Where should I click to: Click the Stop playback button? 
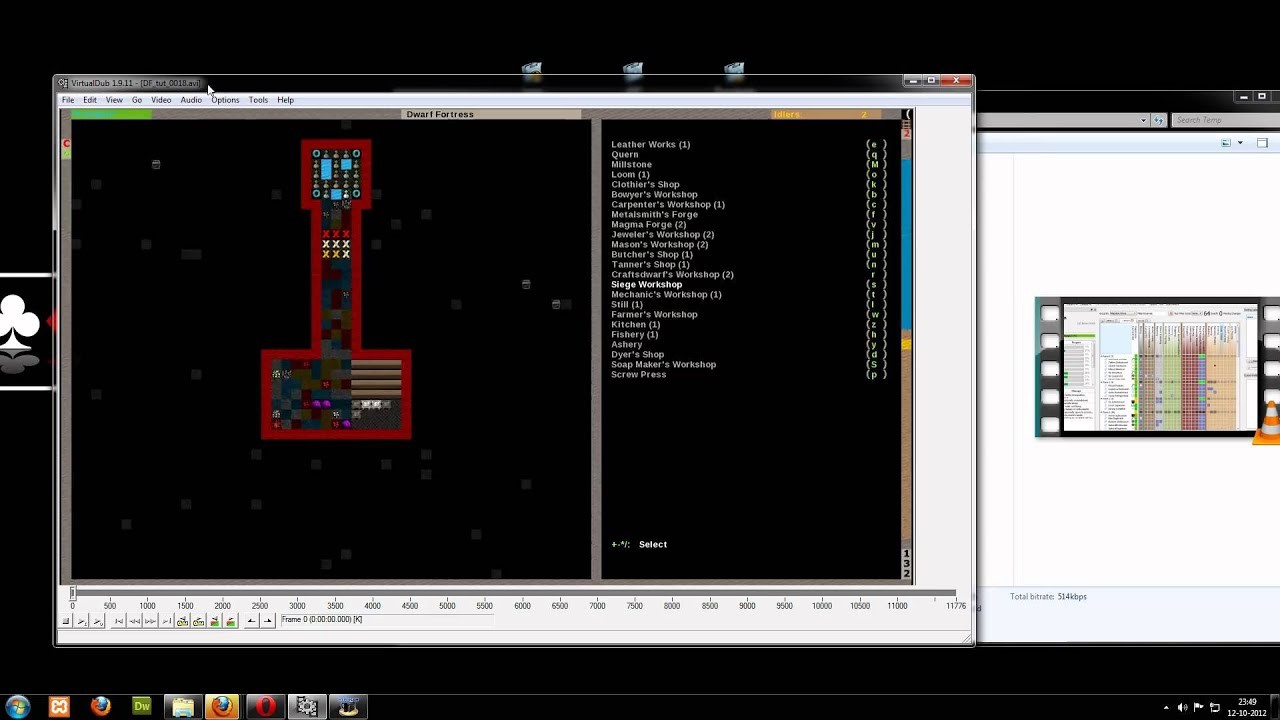66,621
